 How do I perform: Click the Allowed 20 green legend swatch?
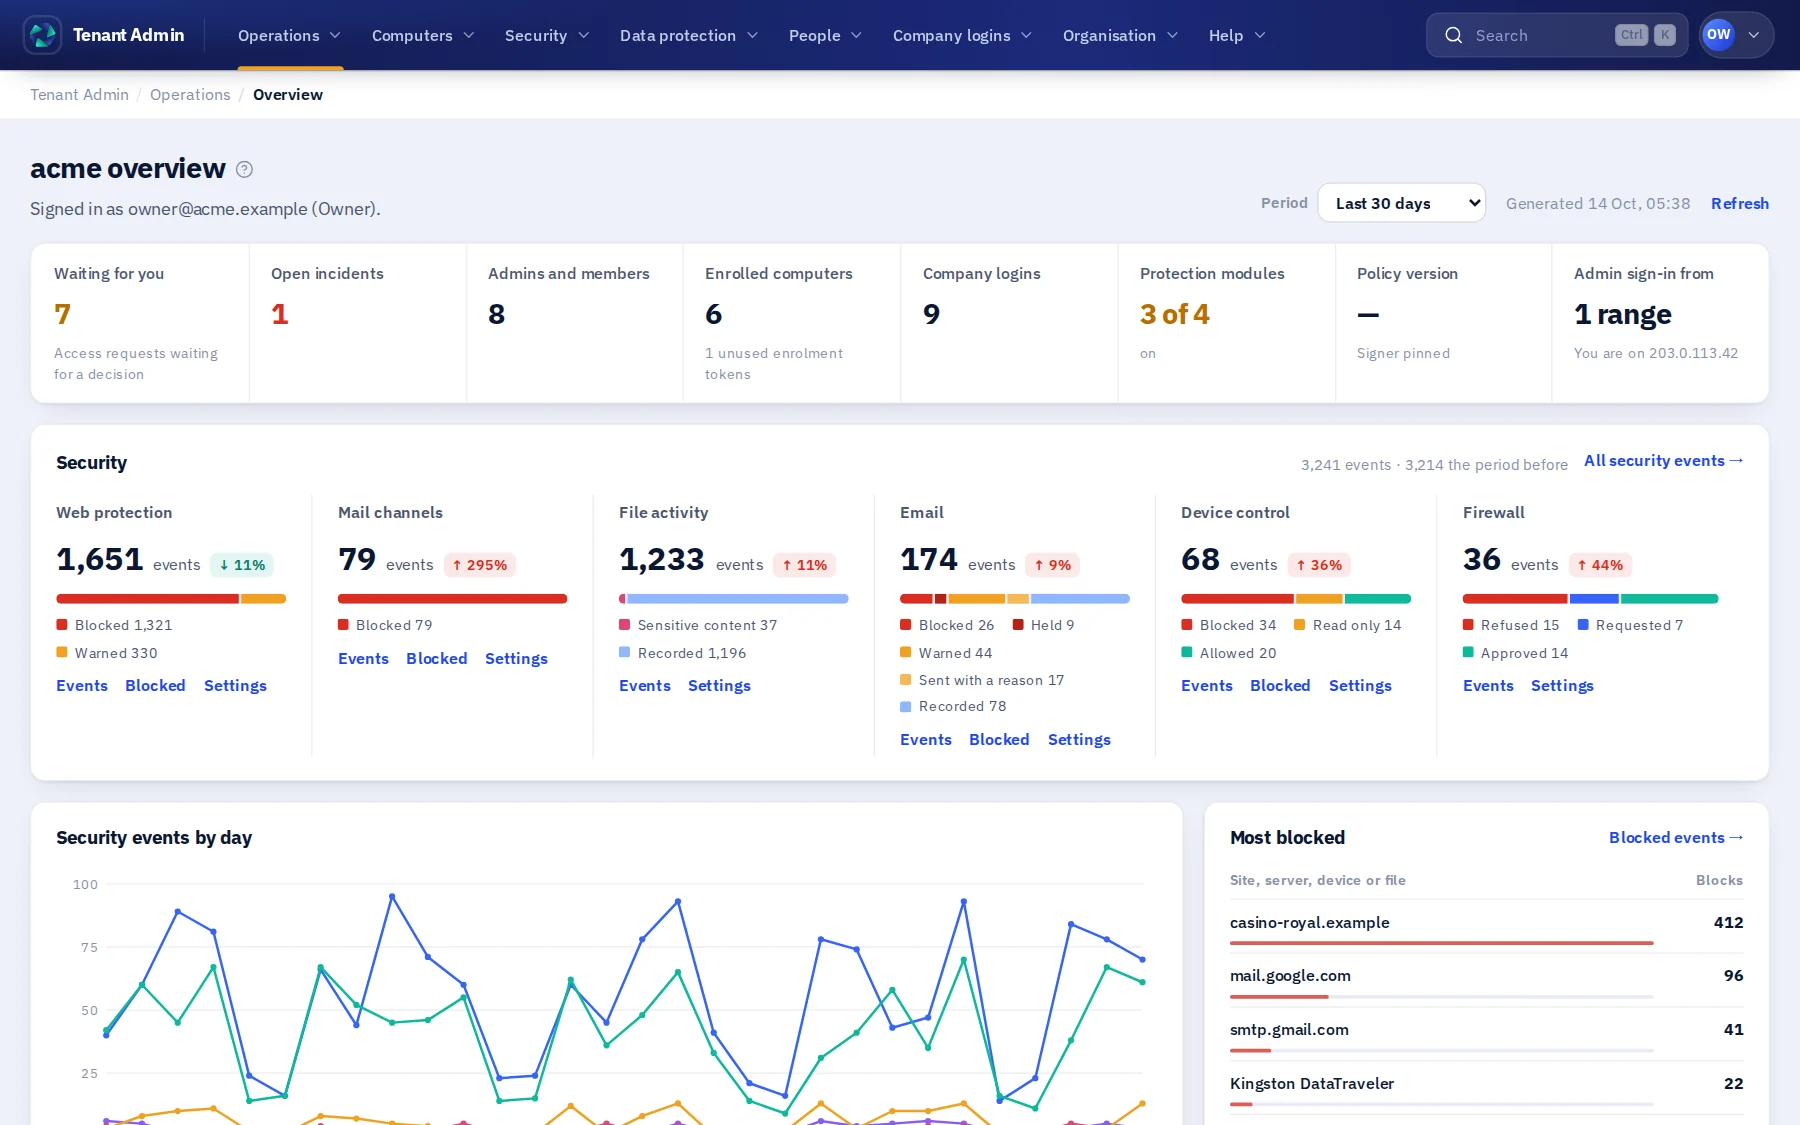pyautogui.click(x=1187, y=652)
